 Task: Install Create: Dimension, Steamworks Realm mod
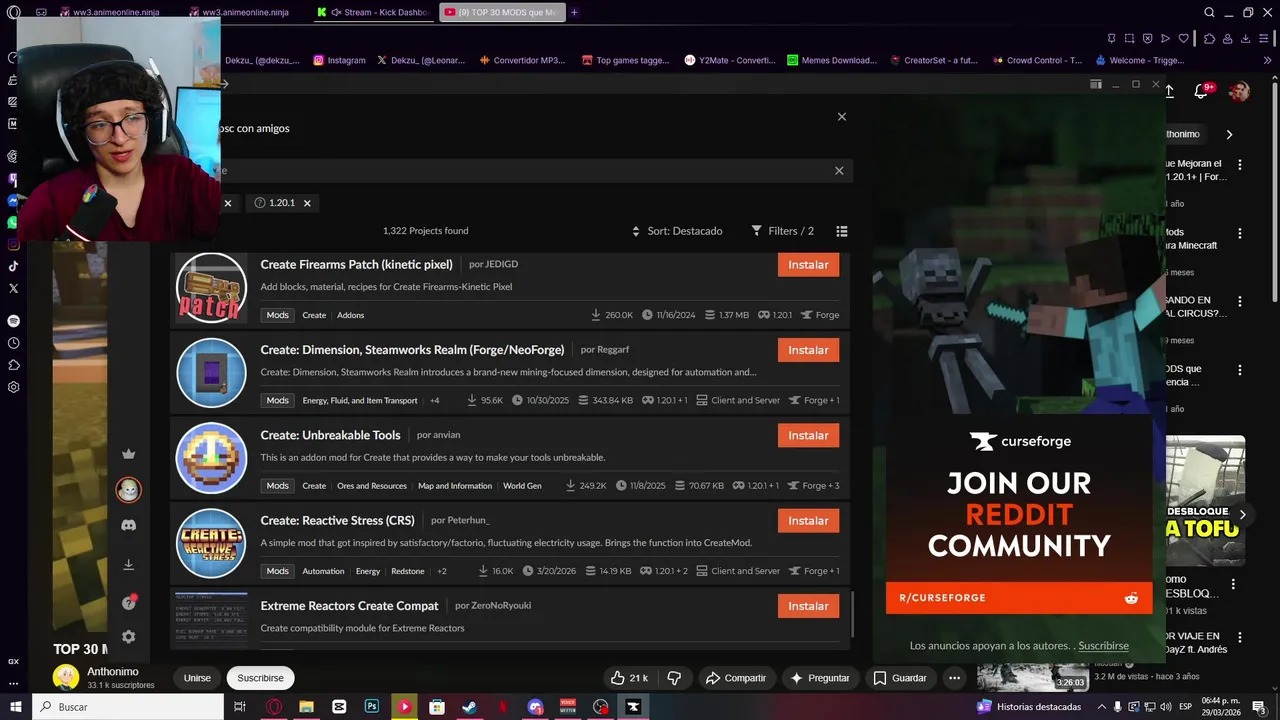(x=808, y=350)
